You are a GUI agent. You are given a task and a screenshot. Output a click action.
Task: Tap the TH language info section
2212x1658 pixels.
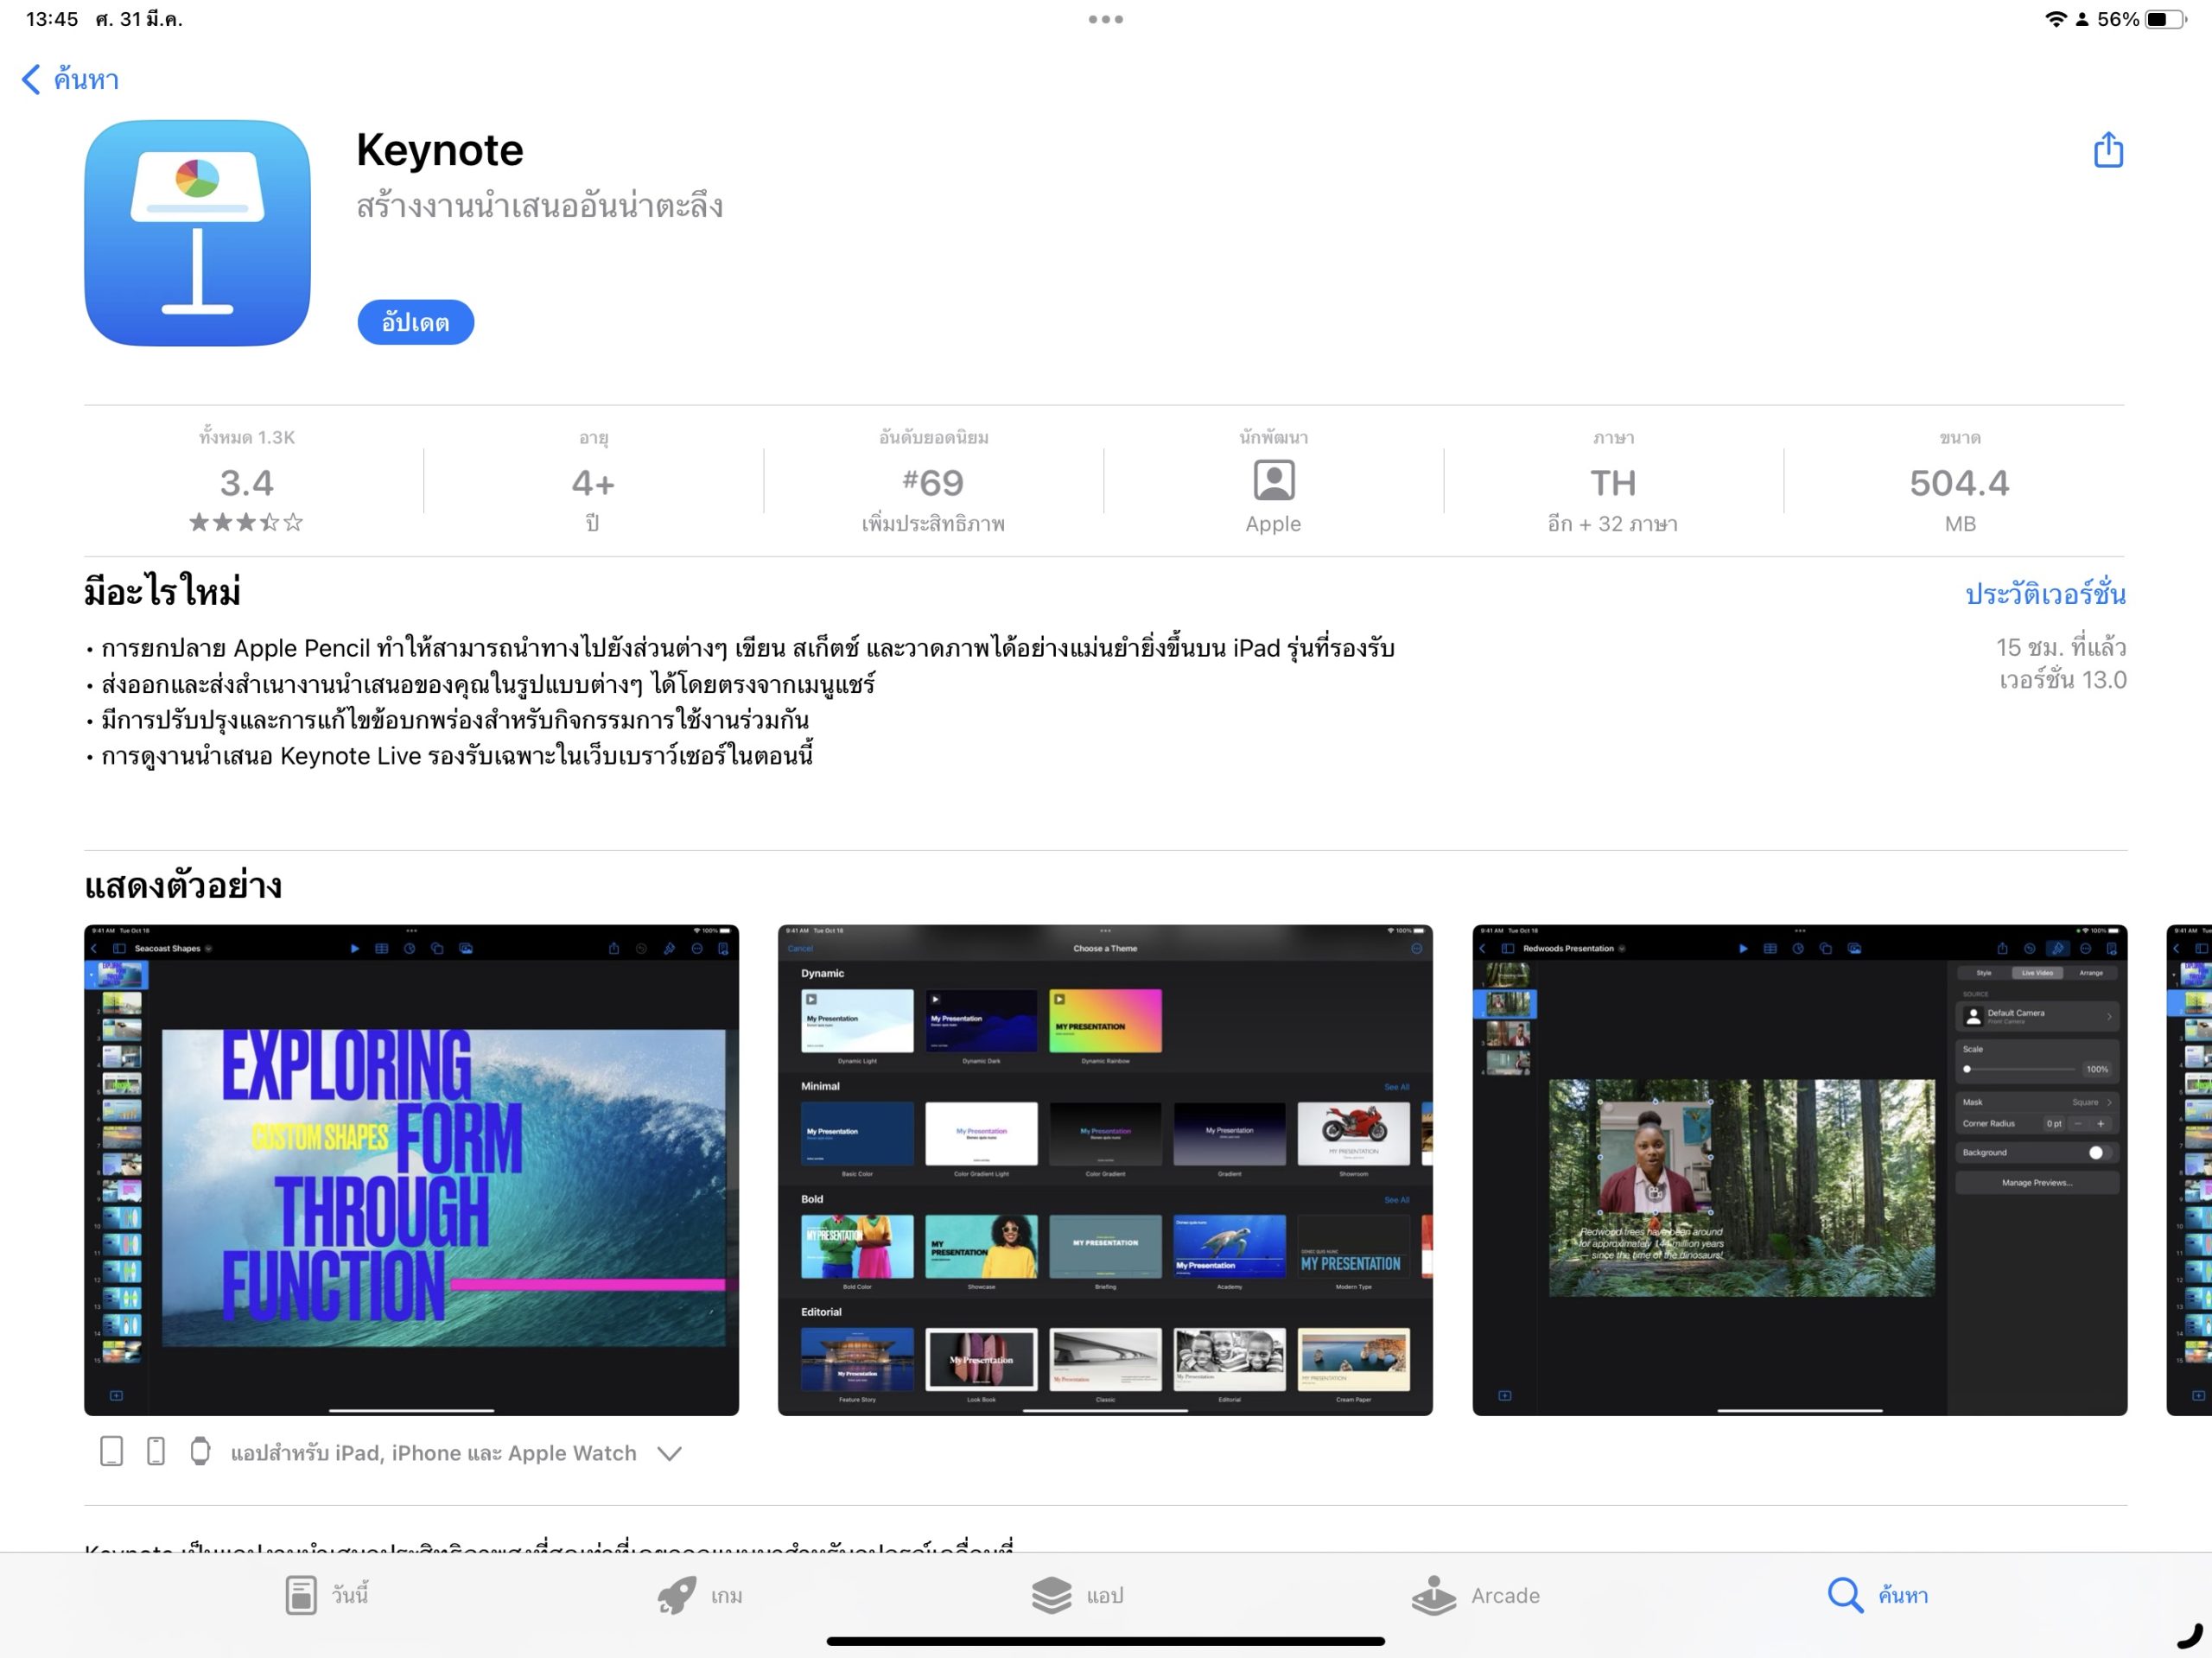point(1612,483)
